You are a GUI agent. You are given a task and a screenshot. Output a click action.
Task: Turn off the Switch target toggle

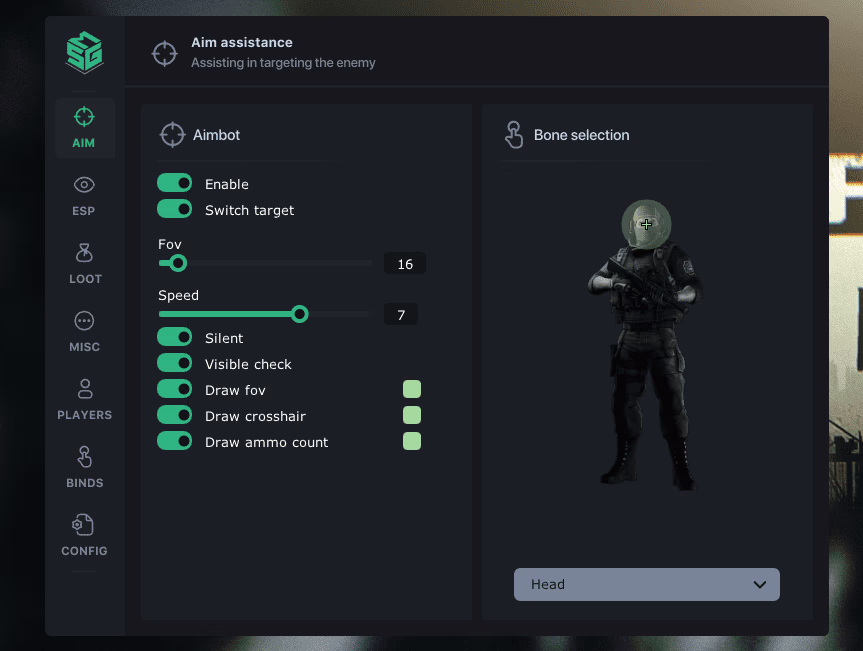click(x=174, y=209)
